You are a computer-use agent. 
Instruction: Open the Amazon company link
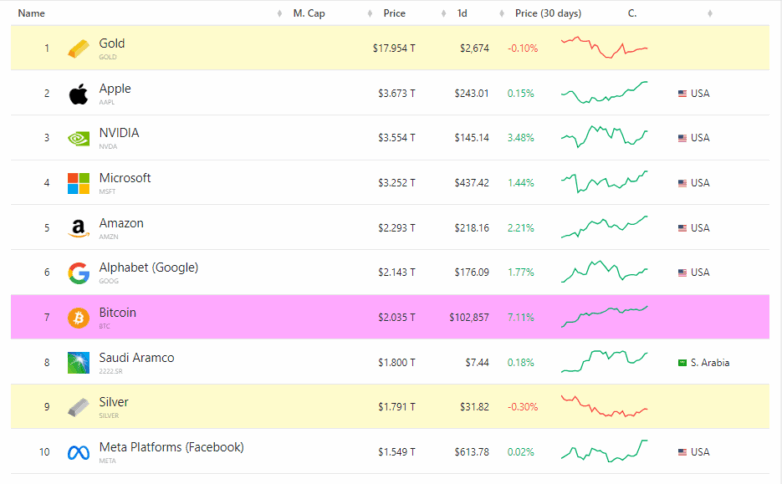(x=121, y=223)
